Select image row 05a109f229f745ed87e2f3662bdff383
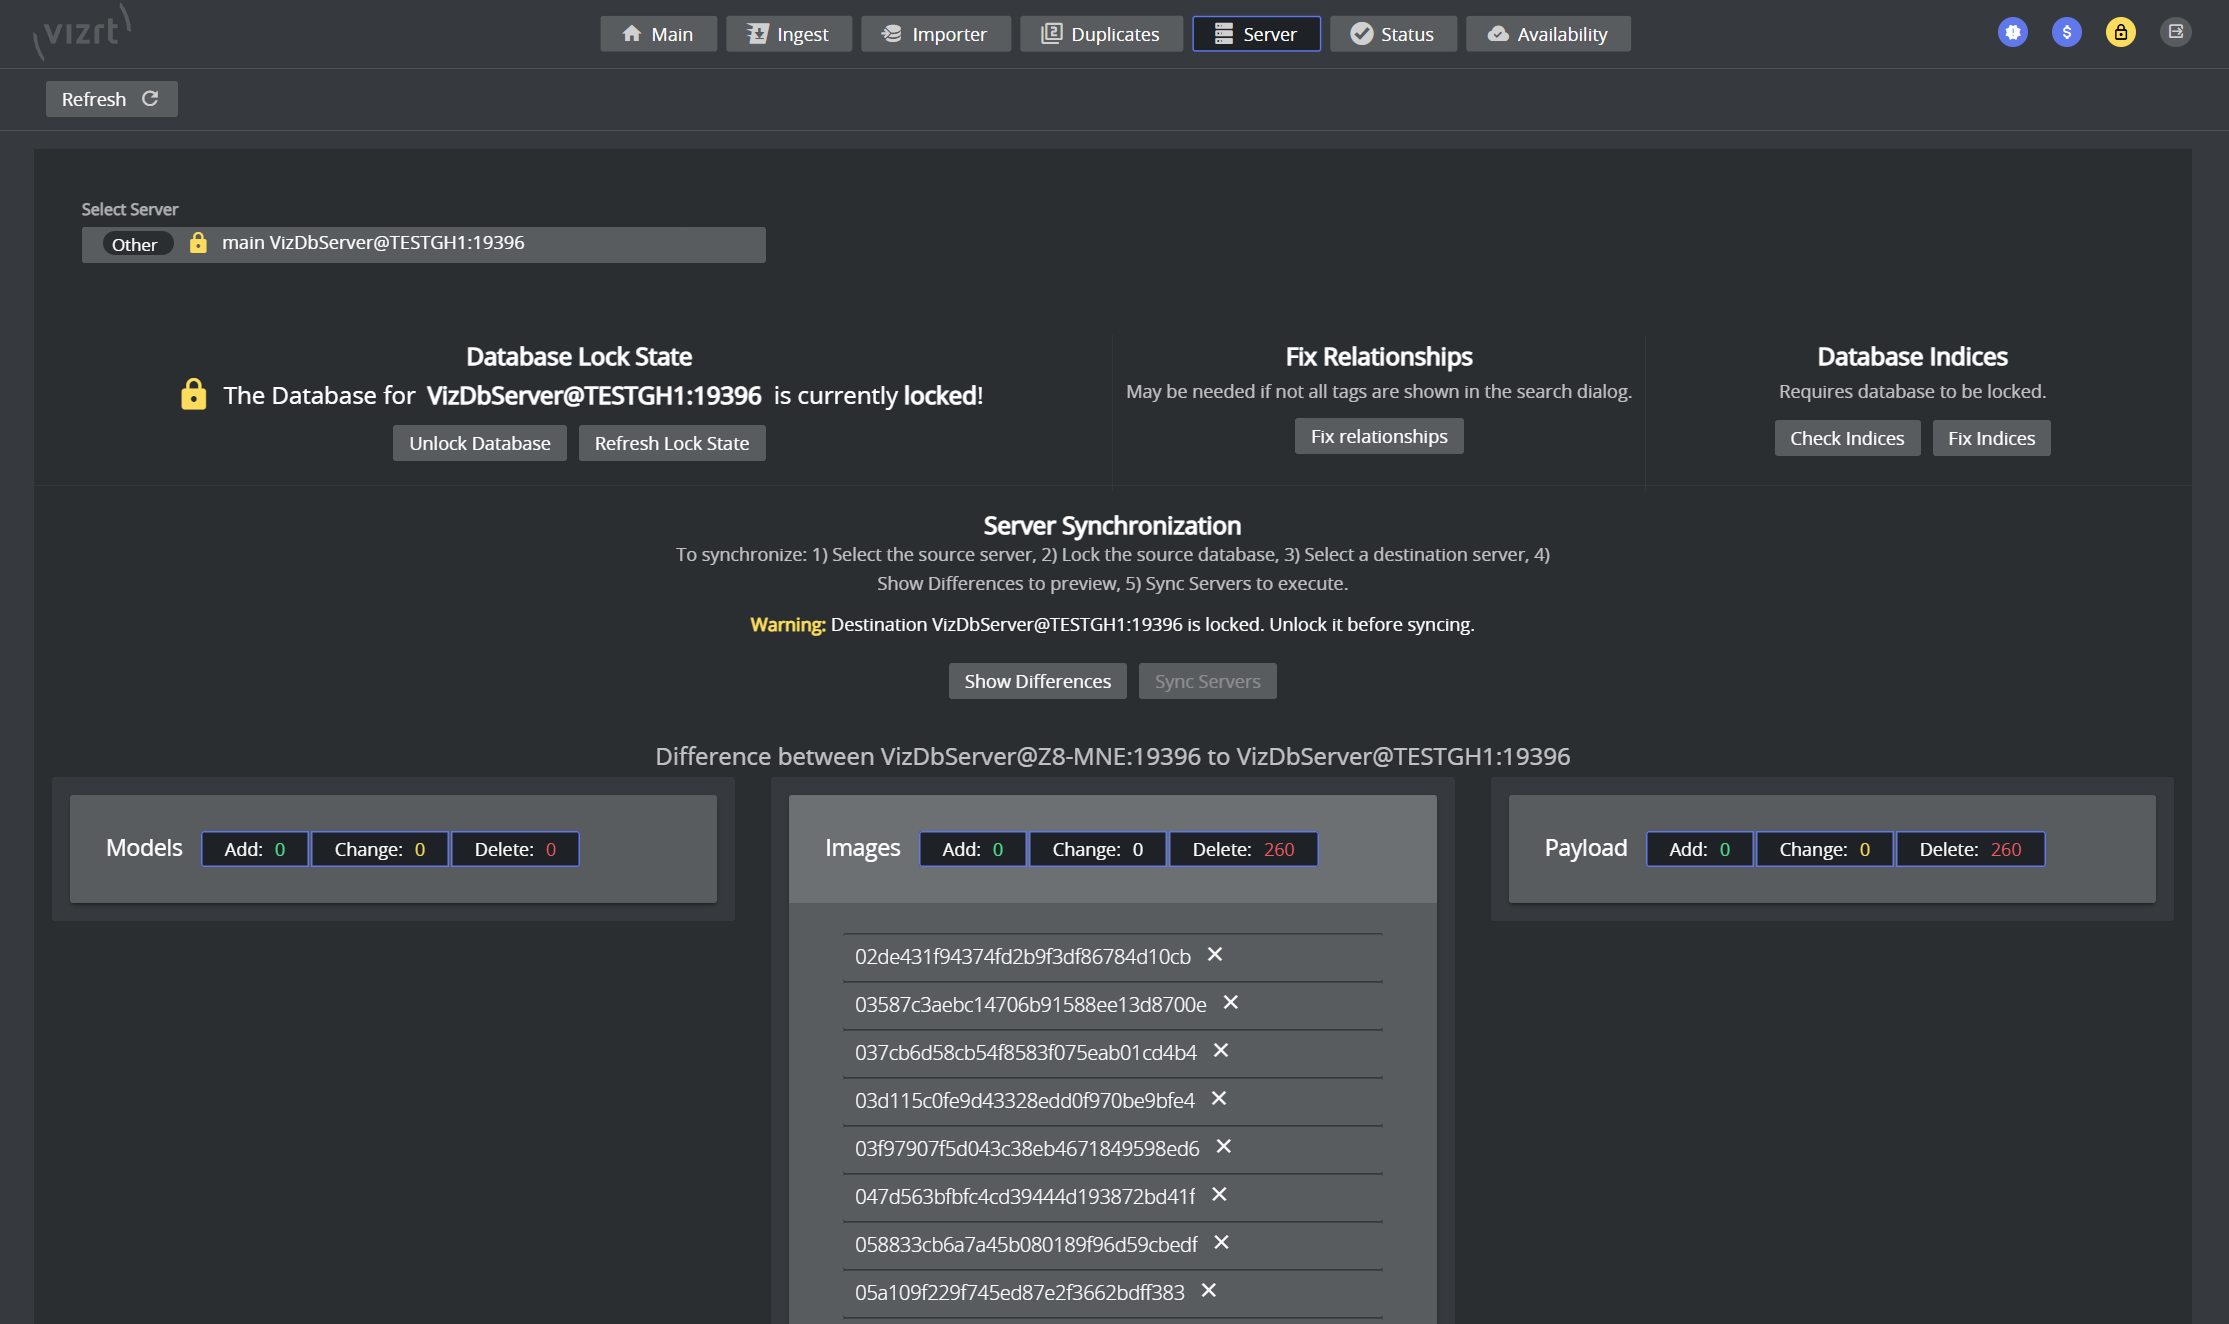2229x1324 pixels. (x=1112, y=1293)
